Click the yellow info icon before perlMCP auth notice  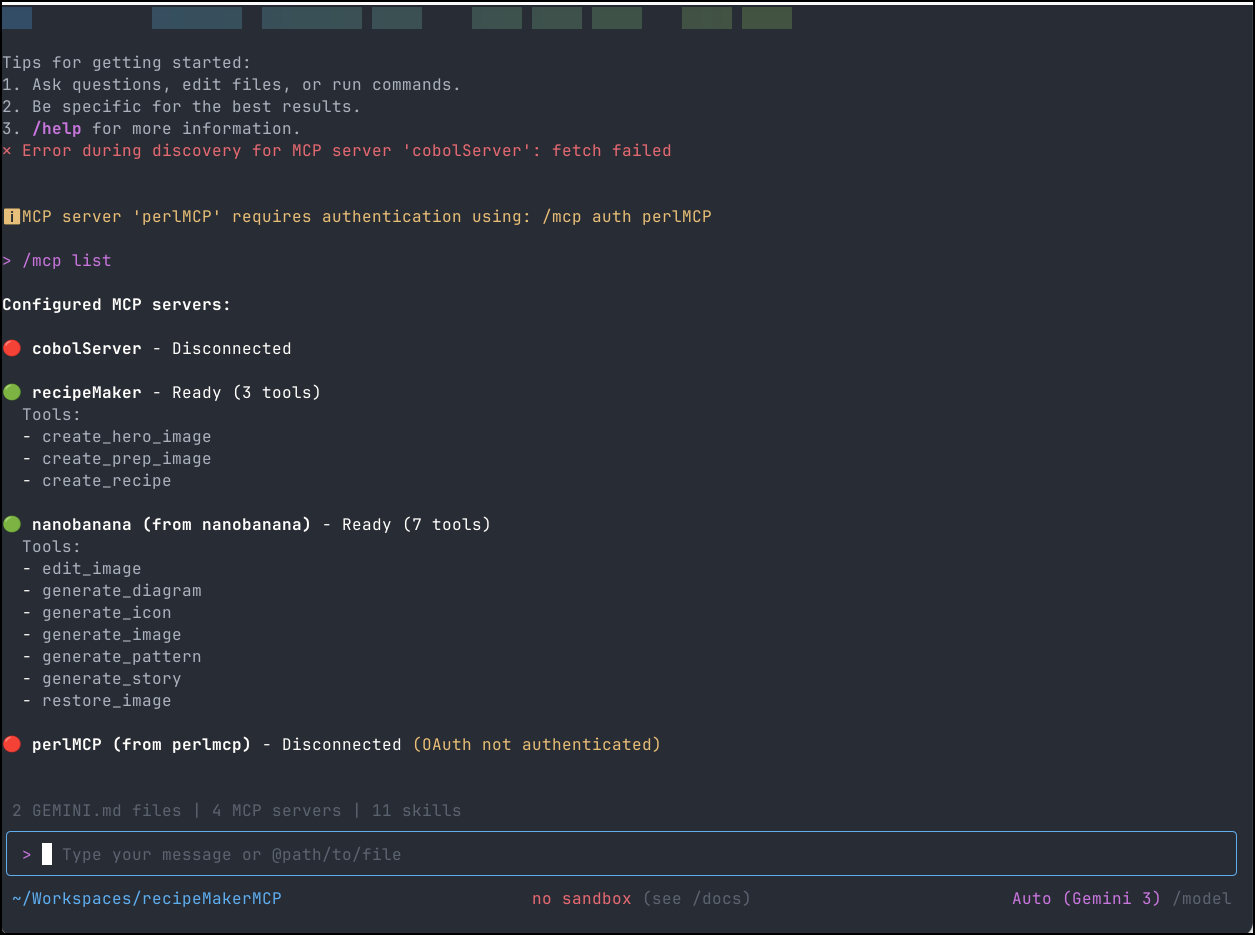click(x=11, y=217)
